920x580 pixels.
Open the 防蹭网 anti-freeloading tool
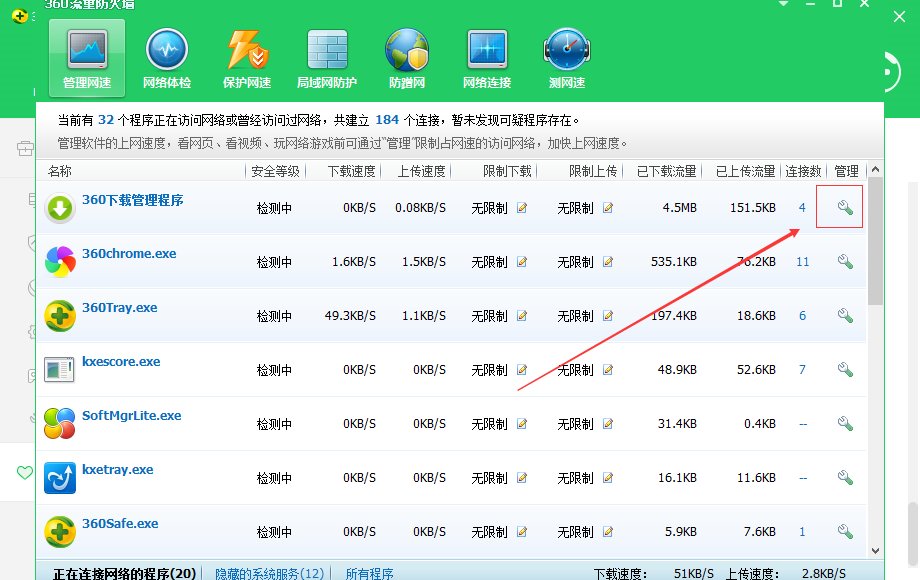406,55
